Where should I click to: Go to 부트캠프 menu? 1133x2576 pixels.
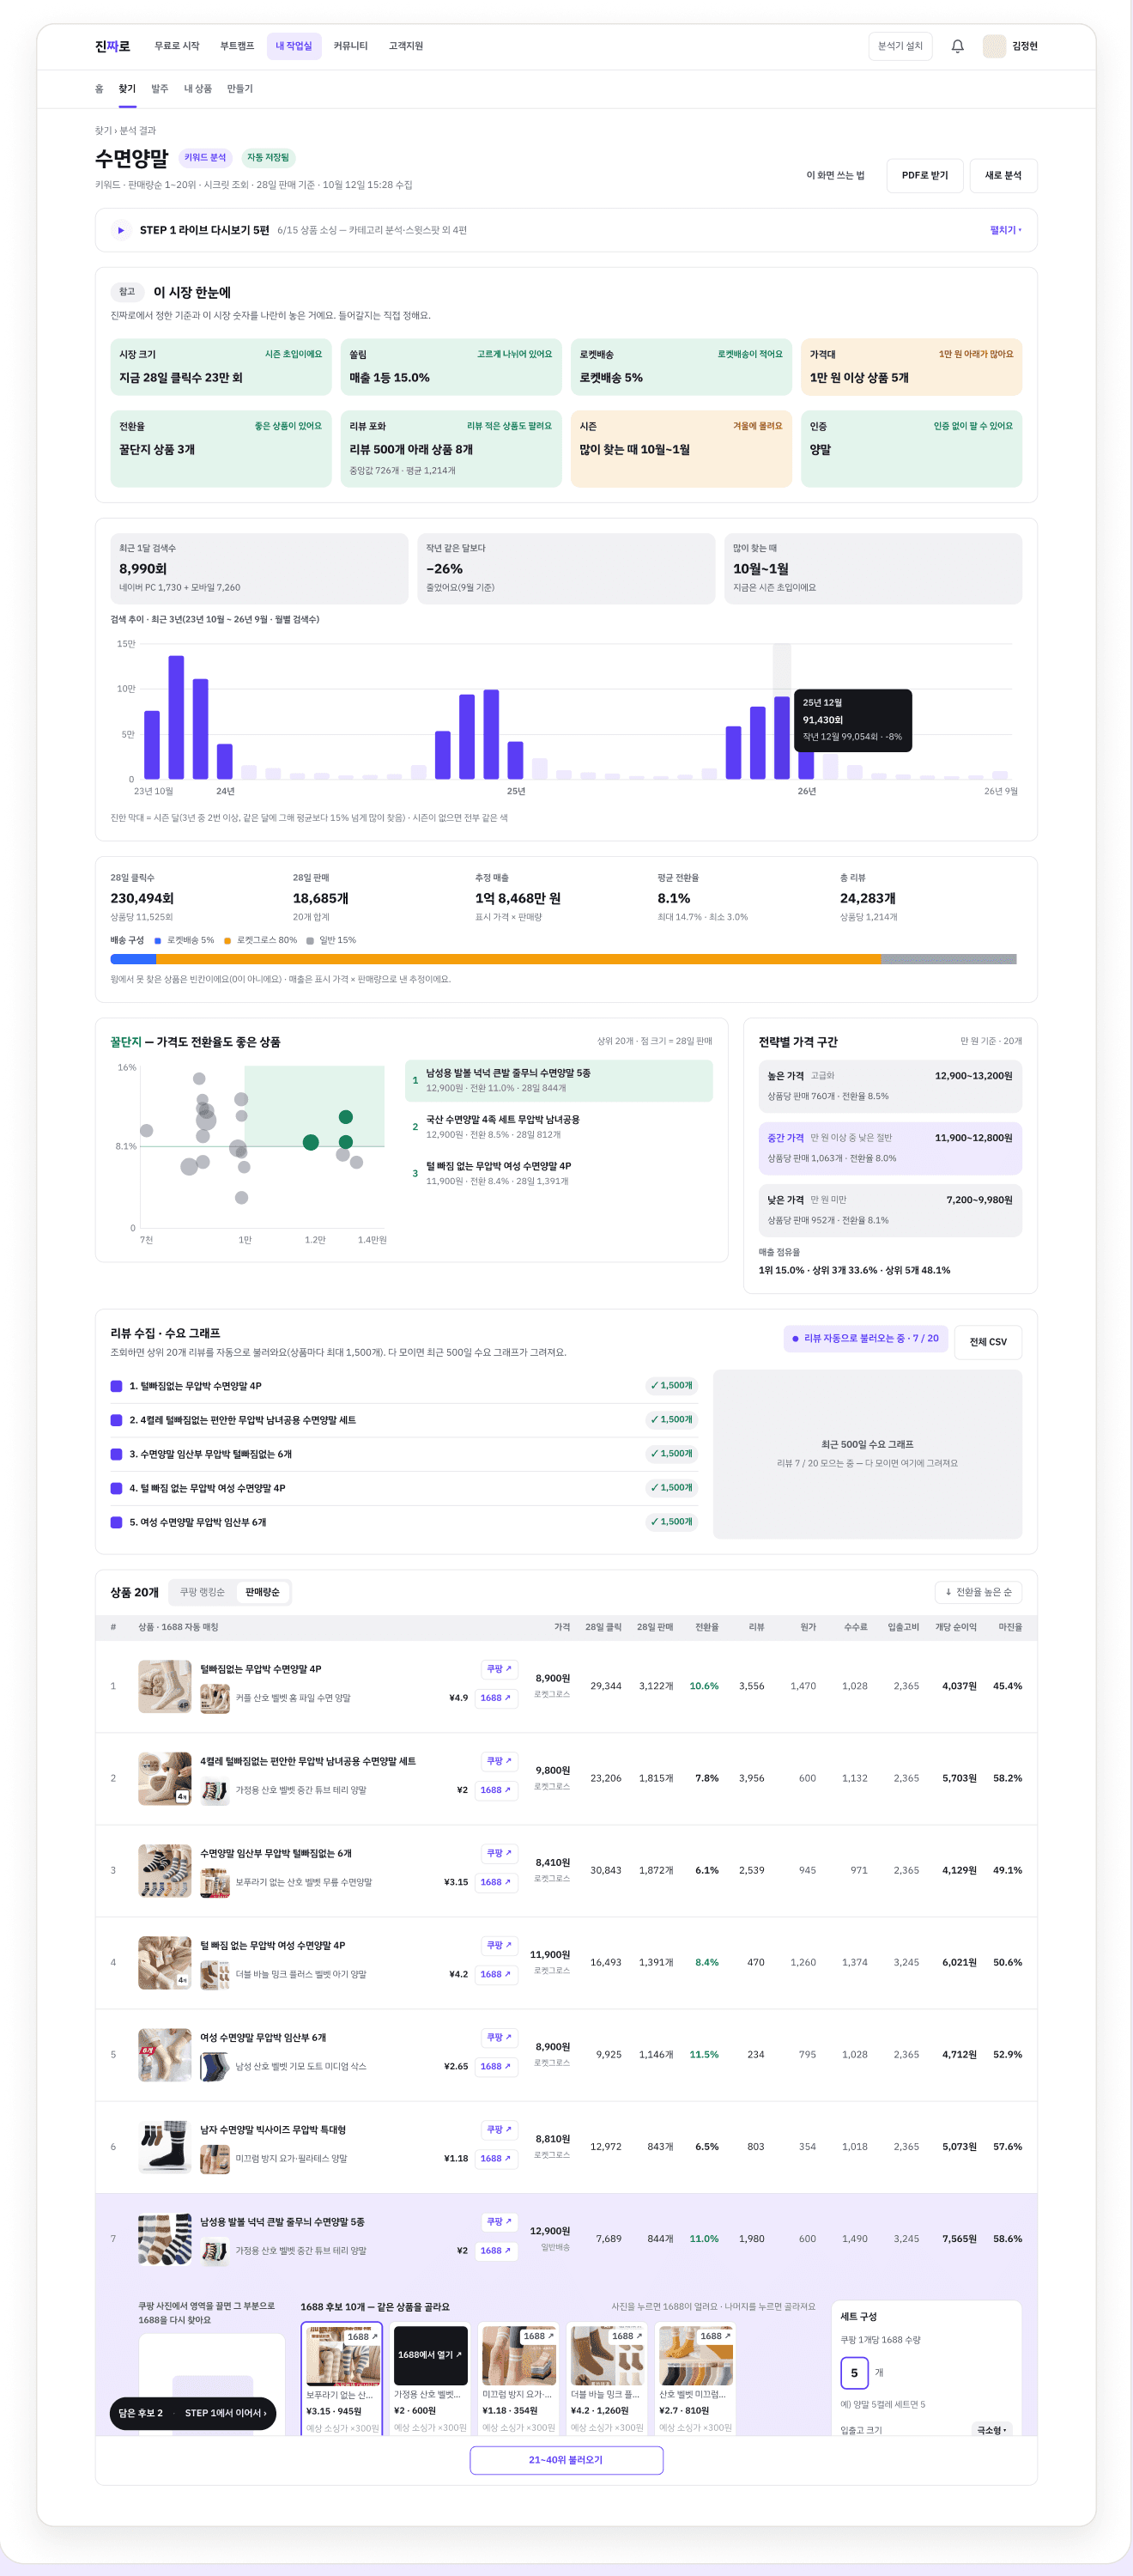237,46
